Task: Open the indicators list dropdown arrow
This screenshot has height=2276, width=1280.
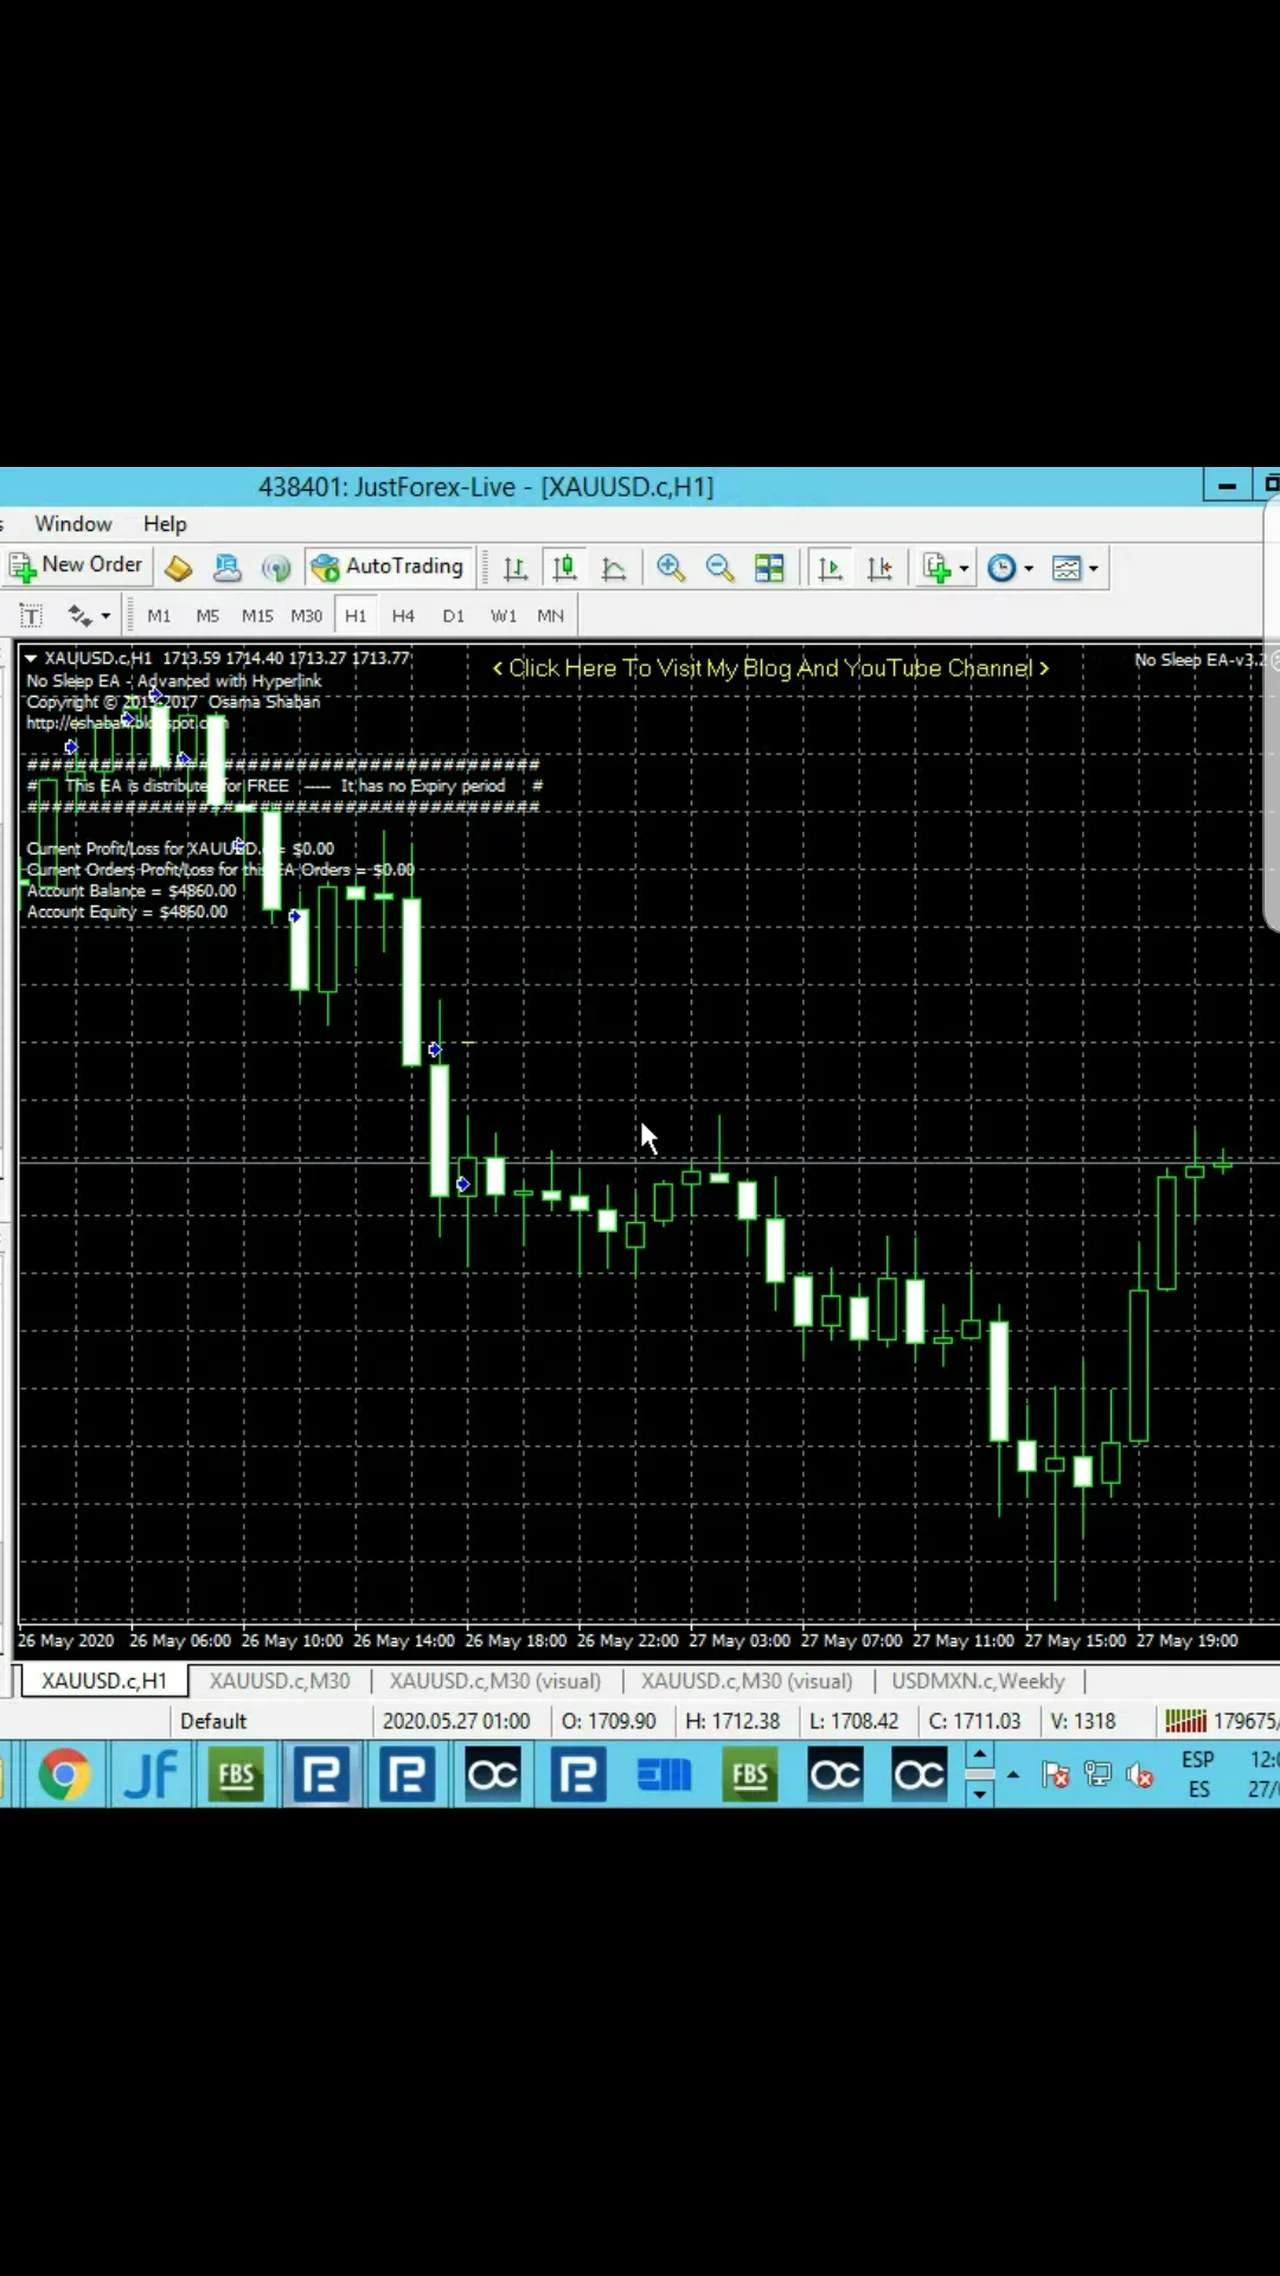Action: pos(964,569)
